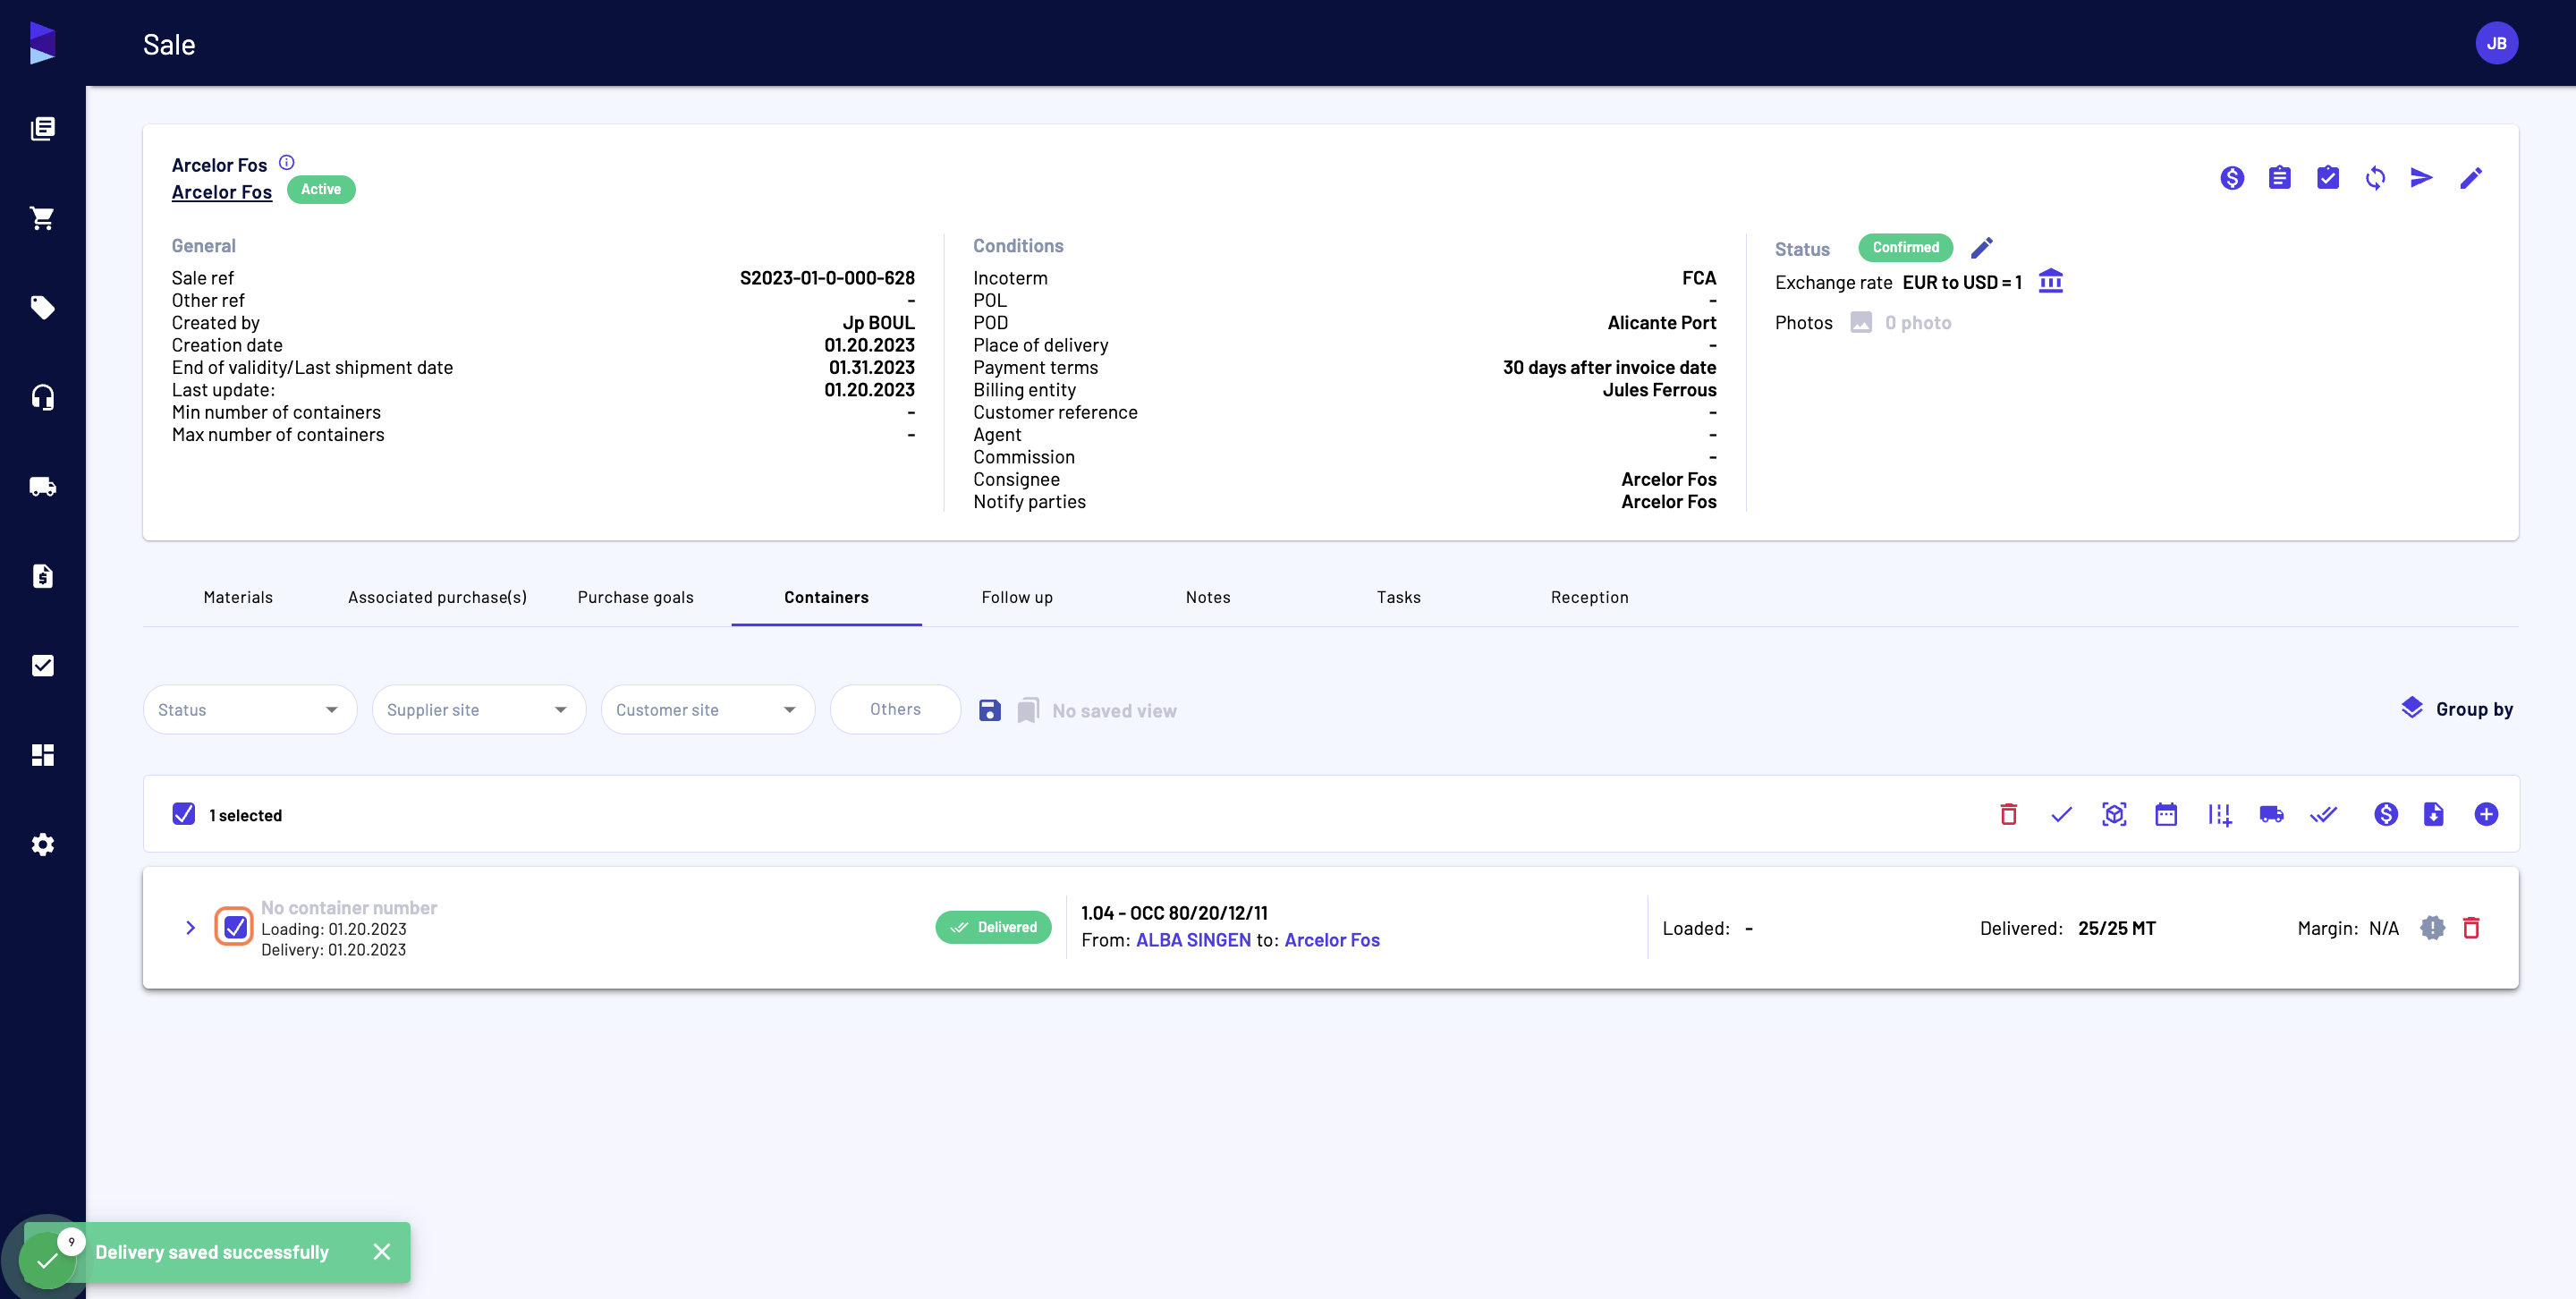Open the headset support sidebar icon
Screen dimensions: 2576x1299
[42, 397]
